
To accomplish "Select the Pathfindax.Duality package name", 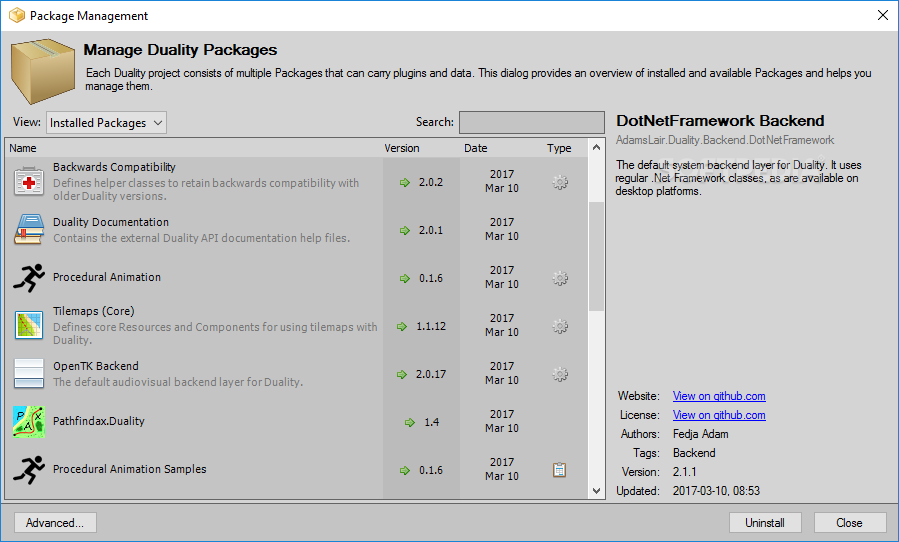I will click(x=99, y=421).
